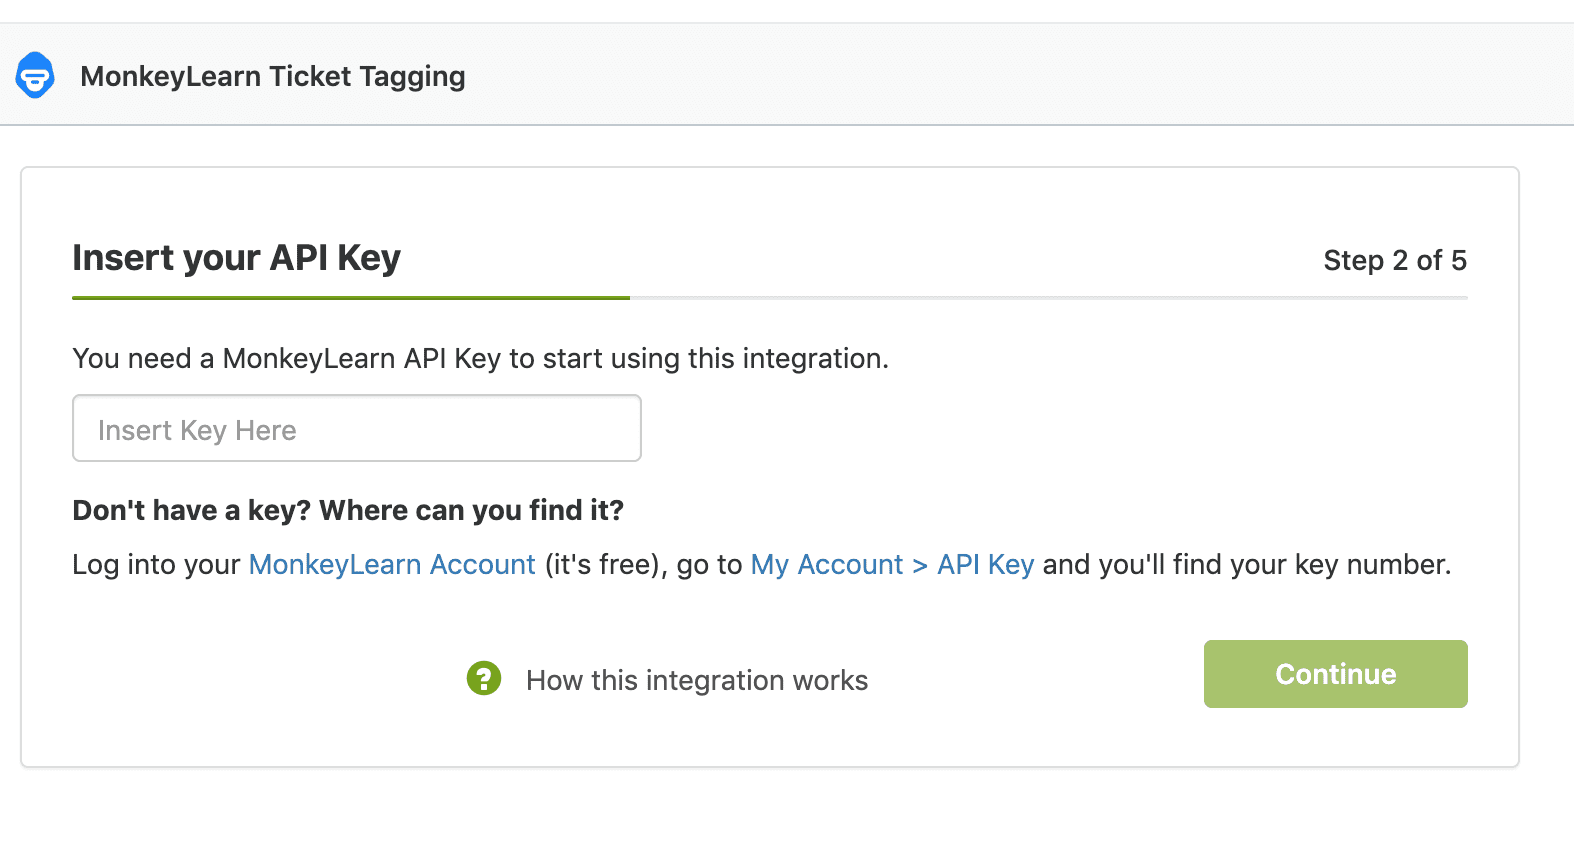The image size is (1574, 848).
Task: Click the green question mark help icon
Action: pos(484,678)
